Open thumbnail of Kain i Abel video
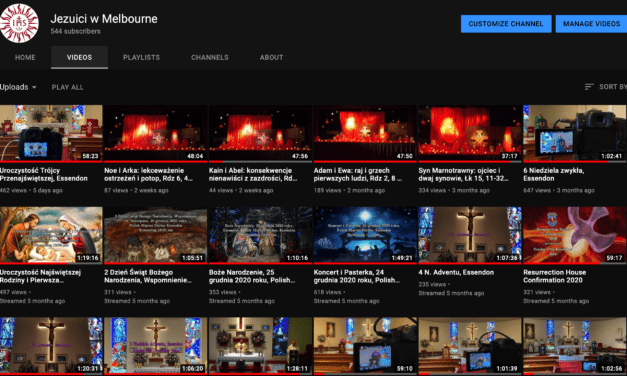The image size is (627, 376). pyautogui.click(x=260, y=134)
